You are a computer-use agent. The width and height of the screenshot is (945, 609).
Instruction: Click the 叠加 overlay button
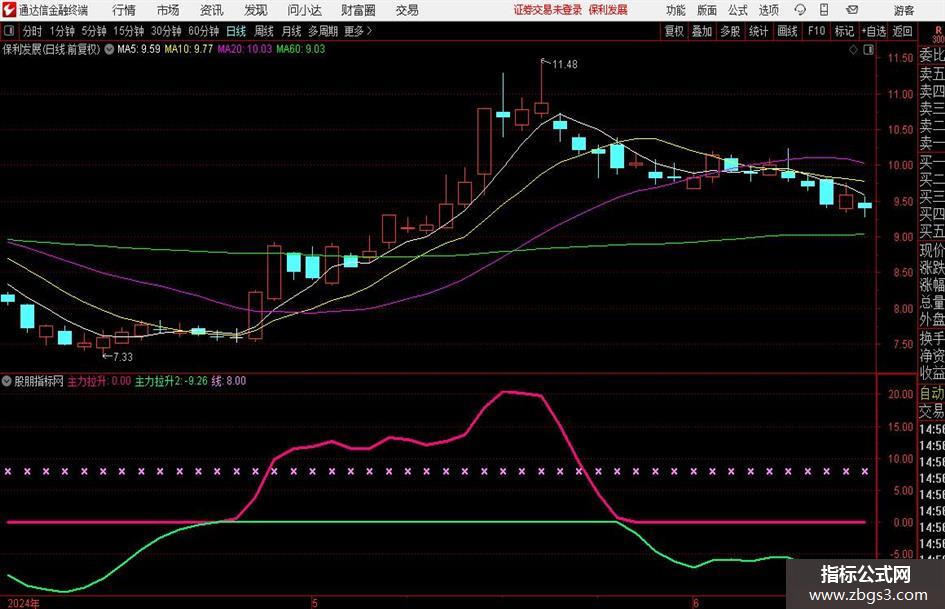702,31
